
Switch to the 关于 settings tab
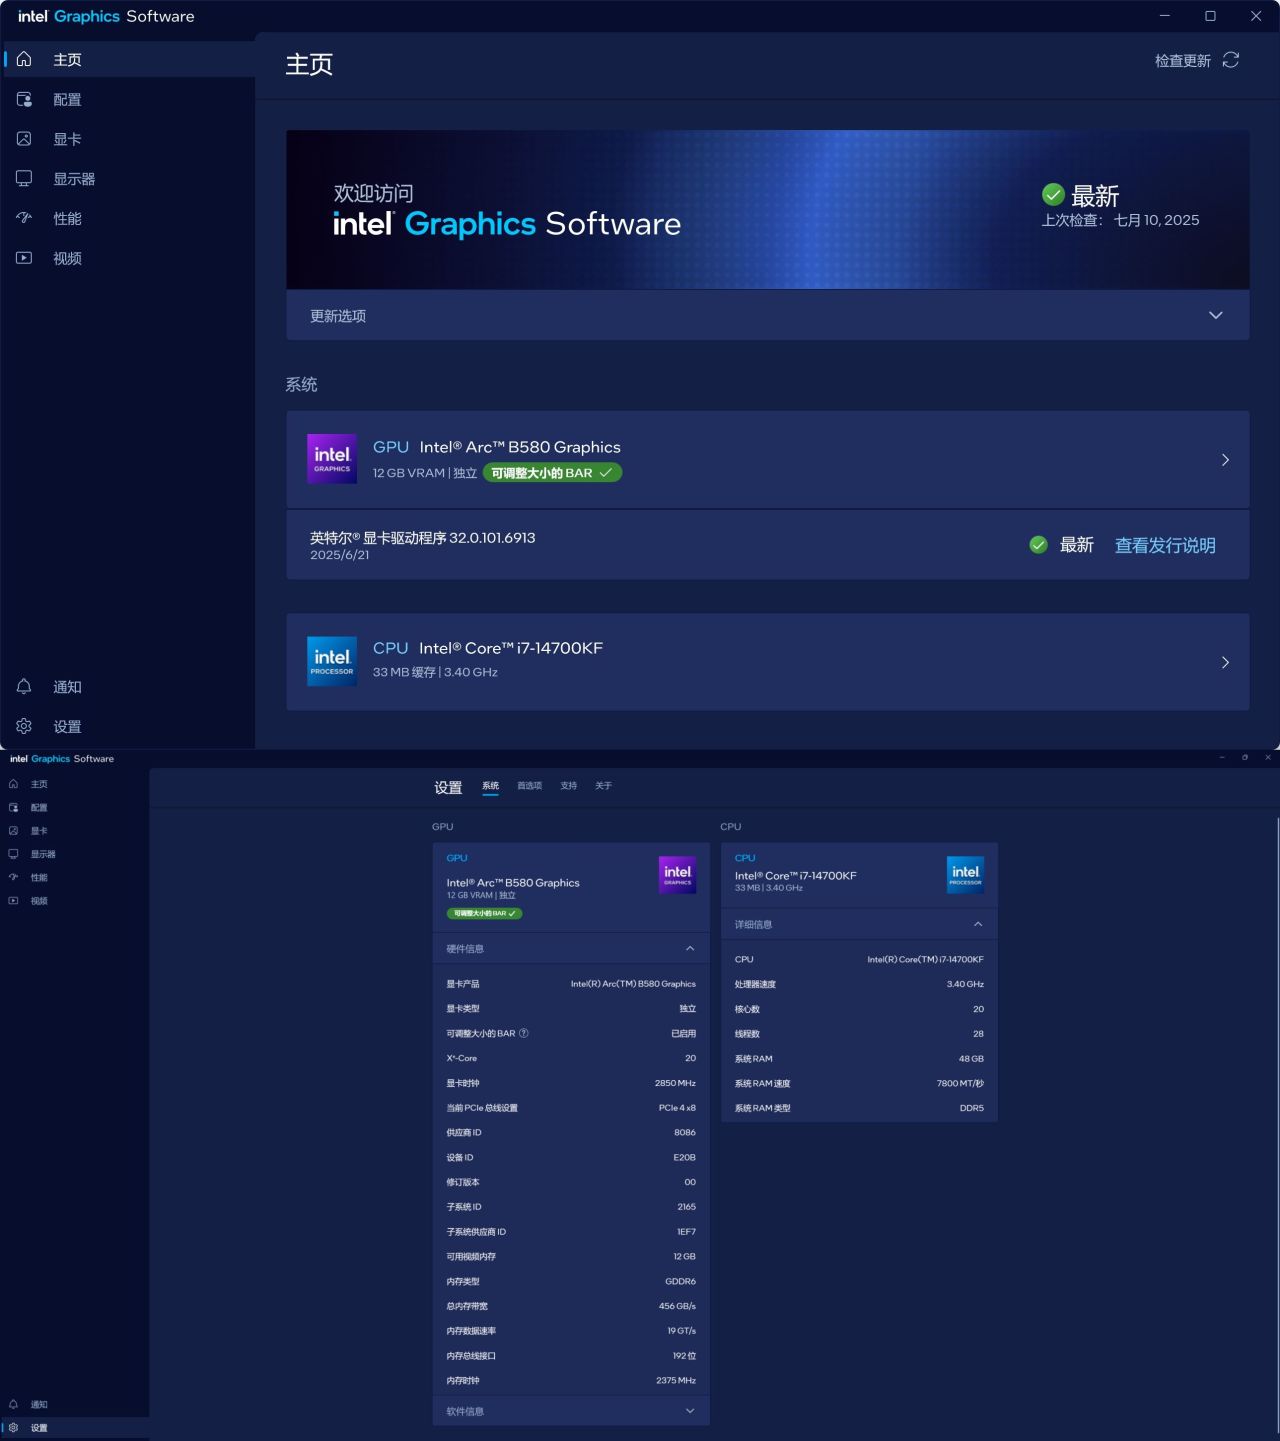coord(603,786)
